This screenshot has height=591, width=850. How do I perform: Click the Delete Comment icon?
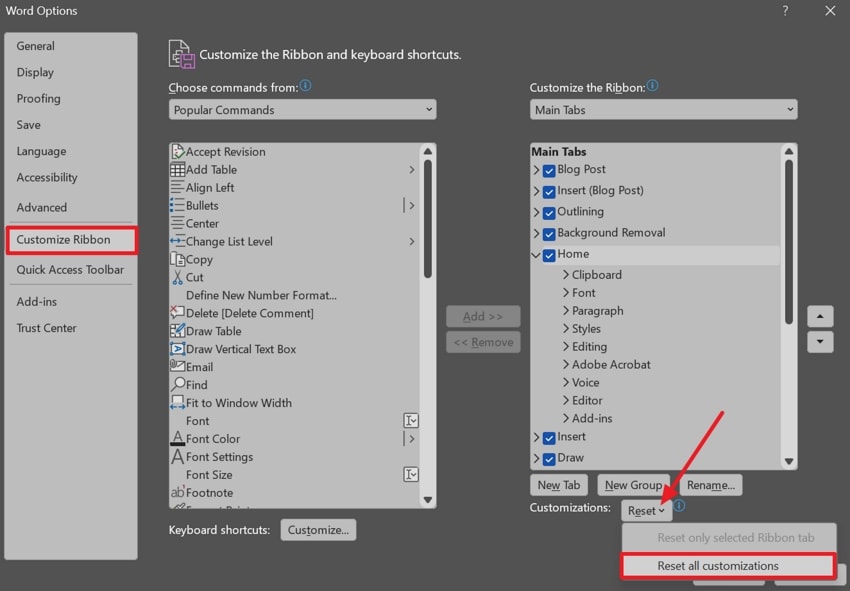pos(177,313)
